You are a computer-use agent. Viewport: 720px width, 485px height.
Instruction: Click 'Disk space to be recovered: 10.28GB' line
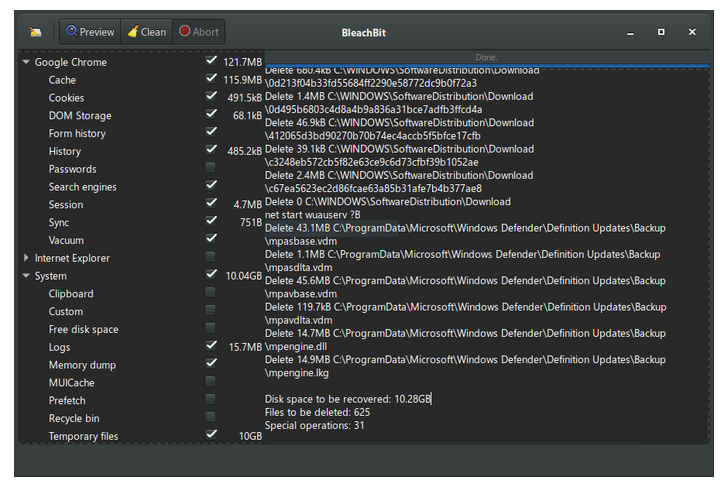point(348,399)
